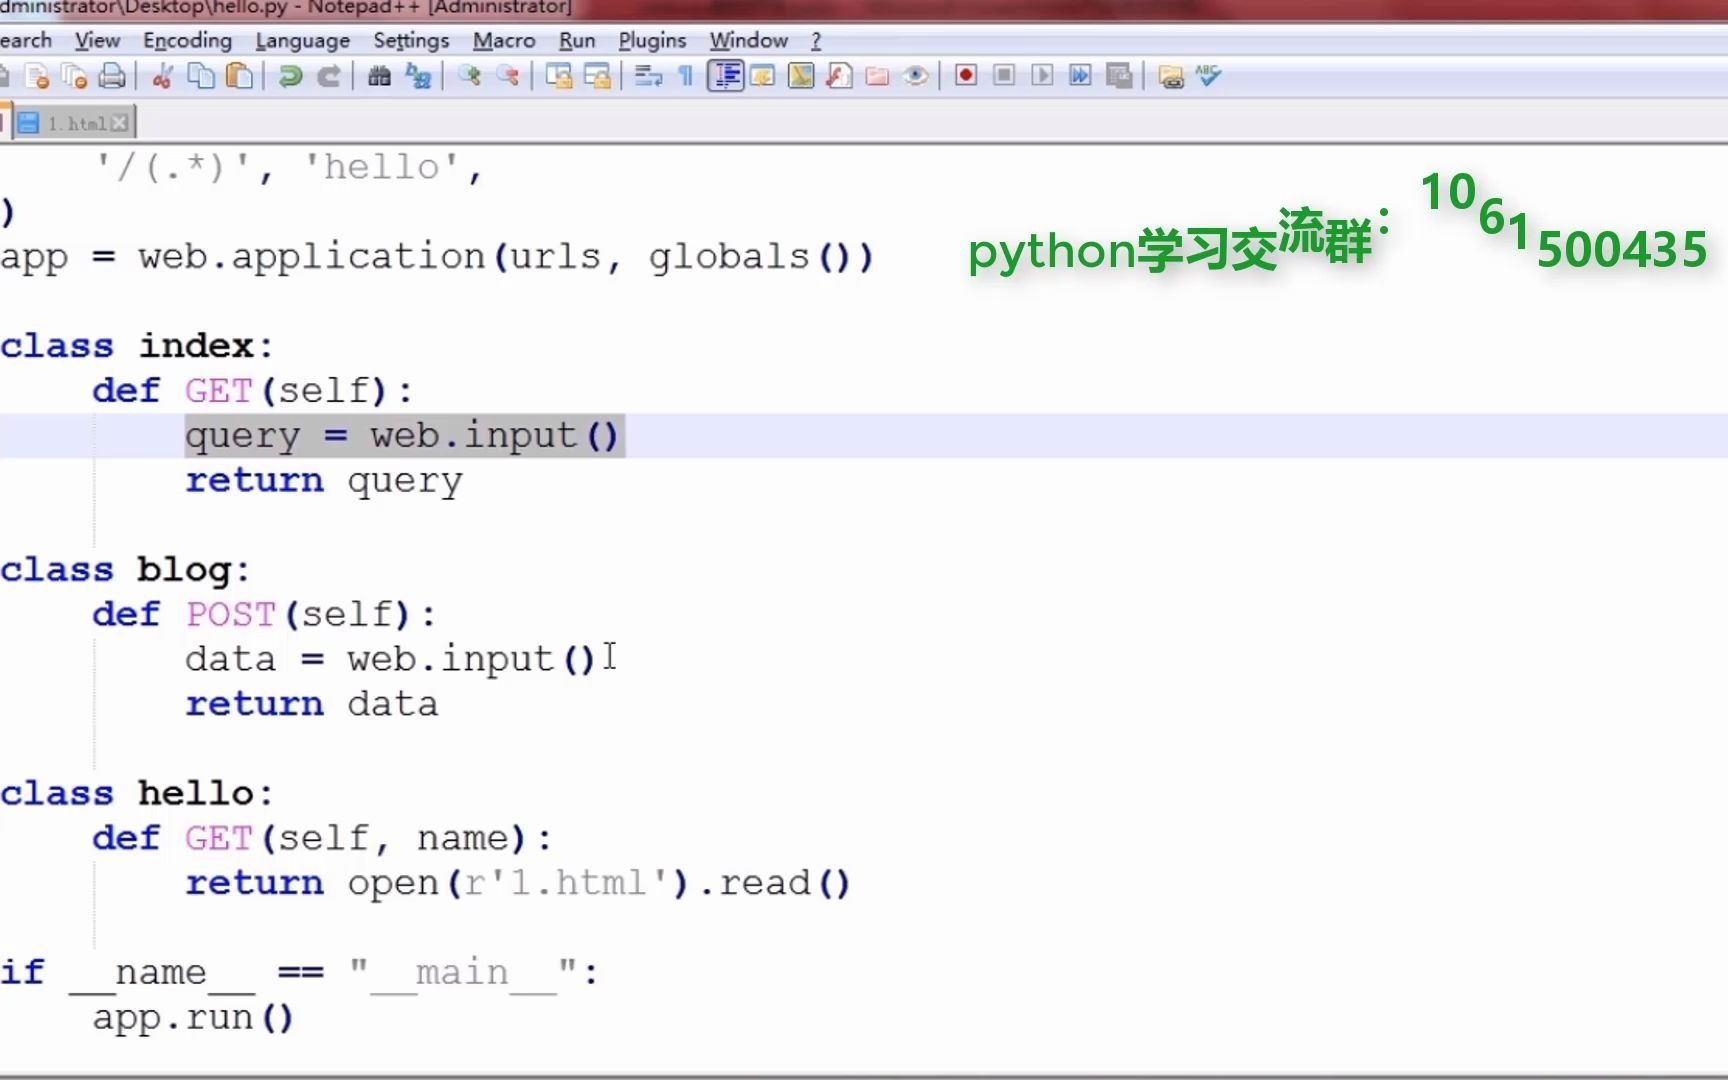
Task: Open the Window menu
Action: pos(748,40)
